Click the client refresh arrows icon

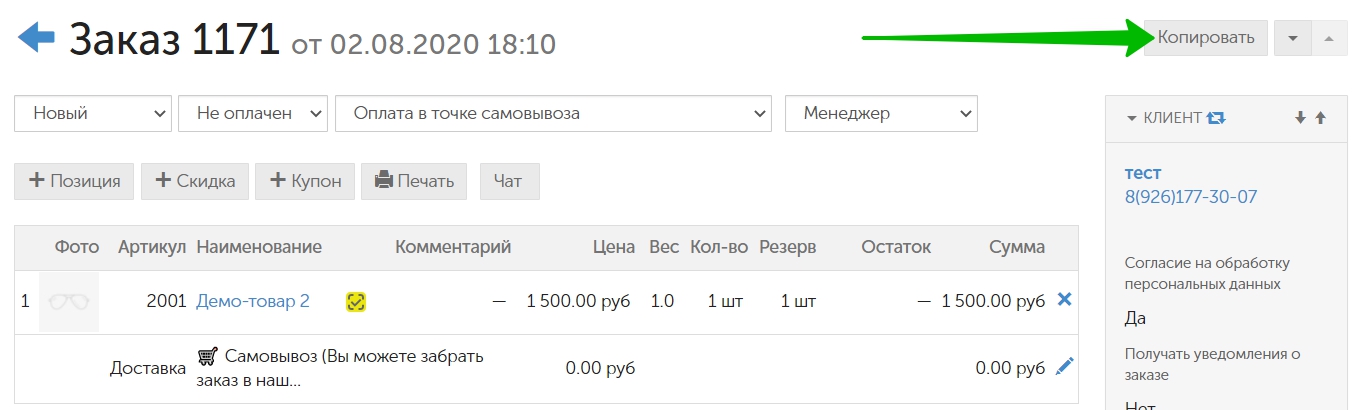(1216, 118)
